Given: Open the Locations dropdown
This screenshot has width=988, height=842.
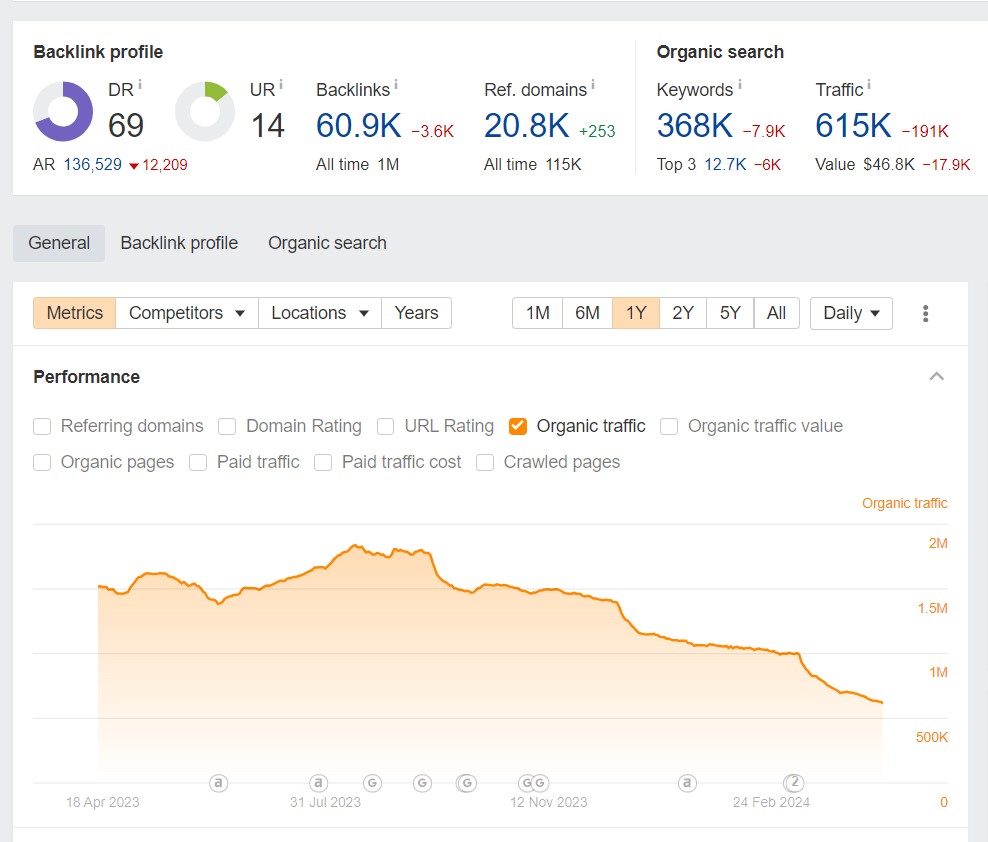Looking at the screenshot, I should coord(319,313).
